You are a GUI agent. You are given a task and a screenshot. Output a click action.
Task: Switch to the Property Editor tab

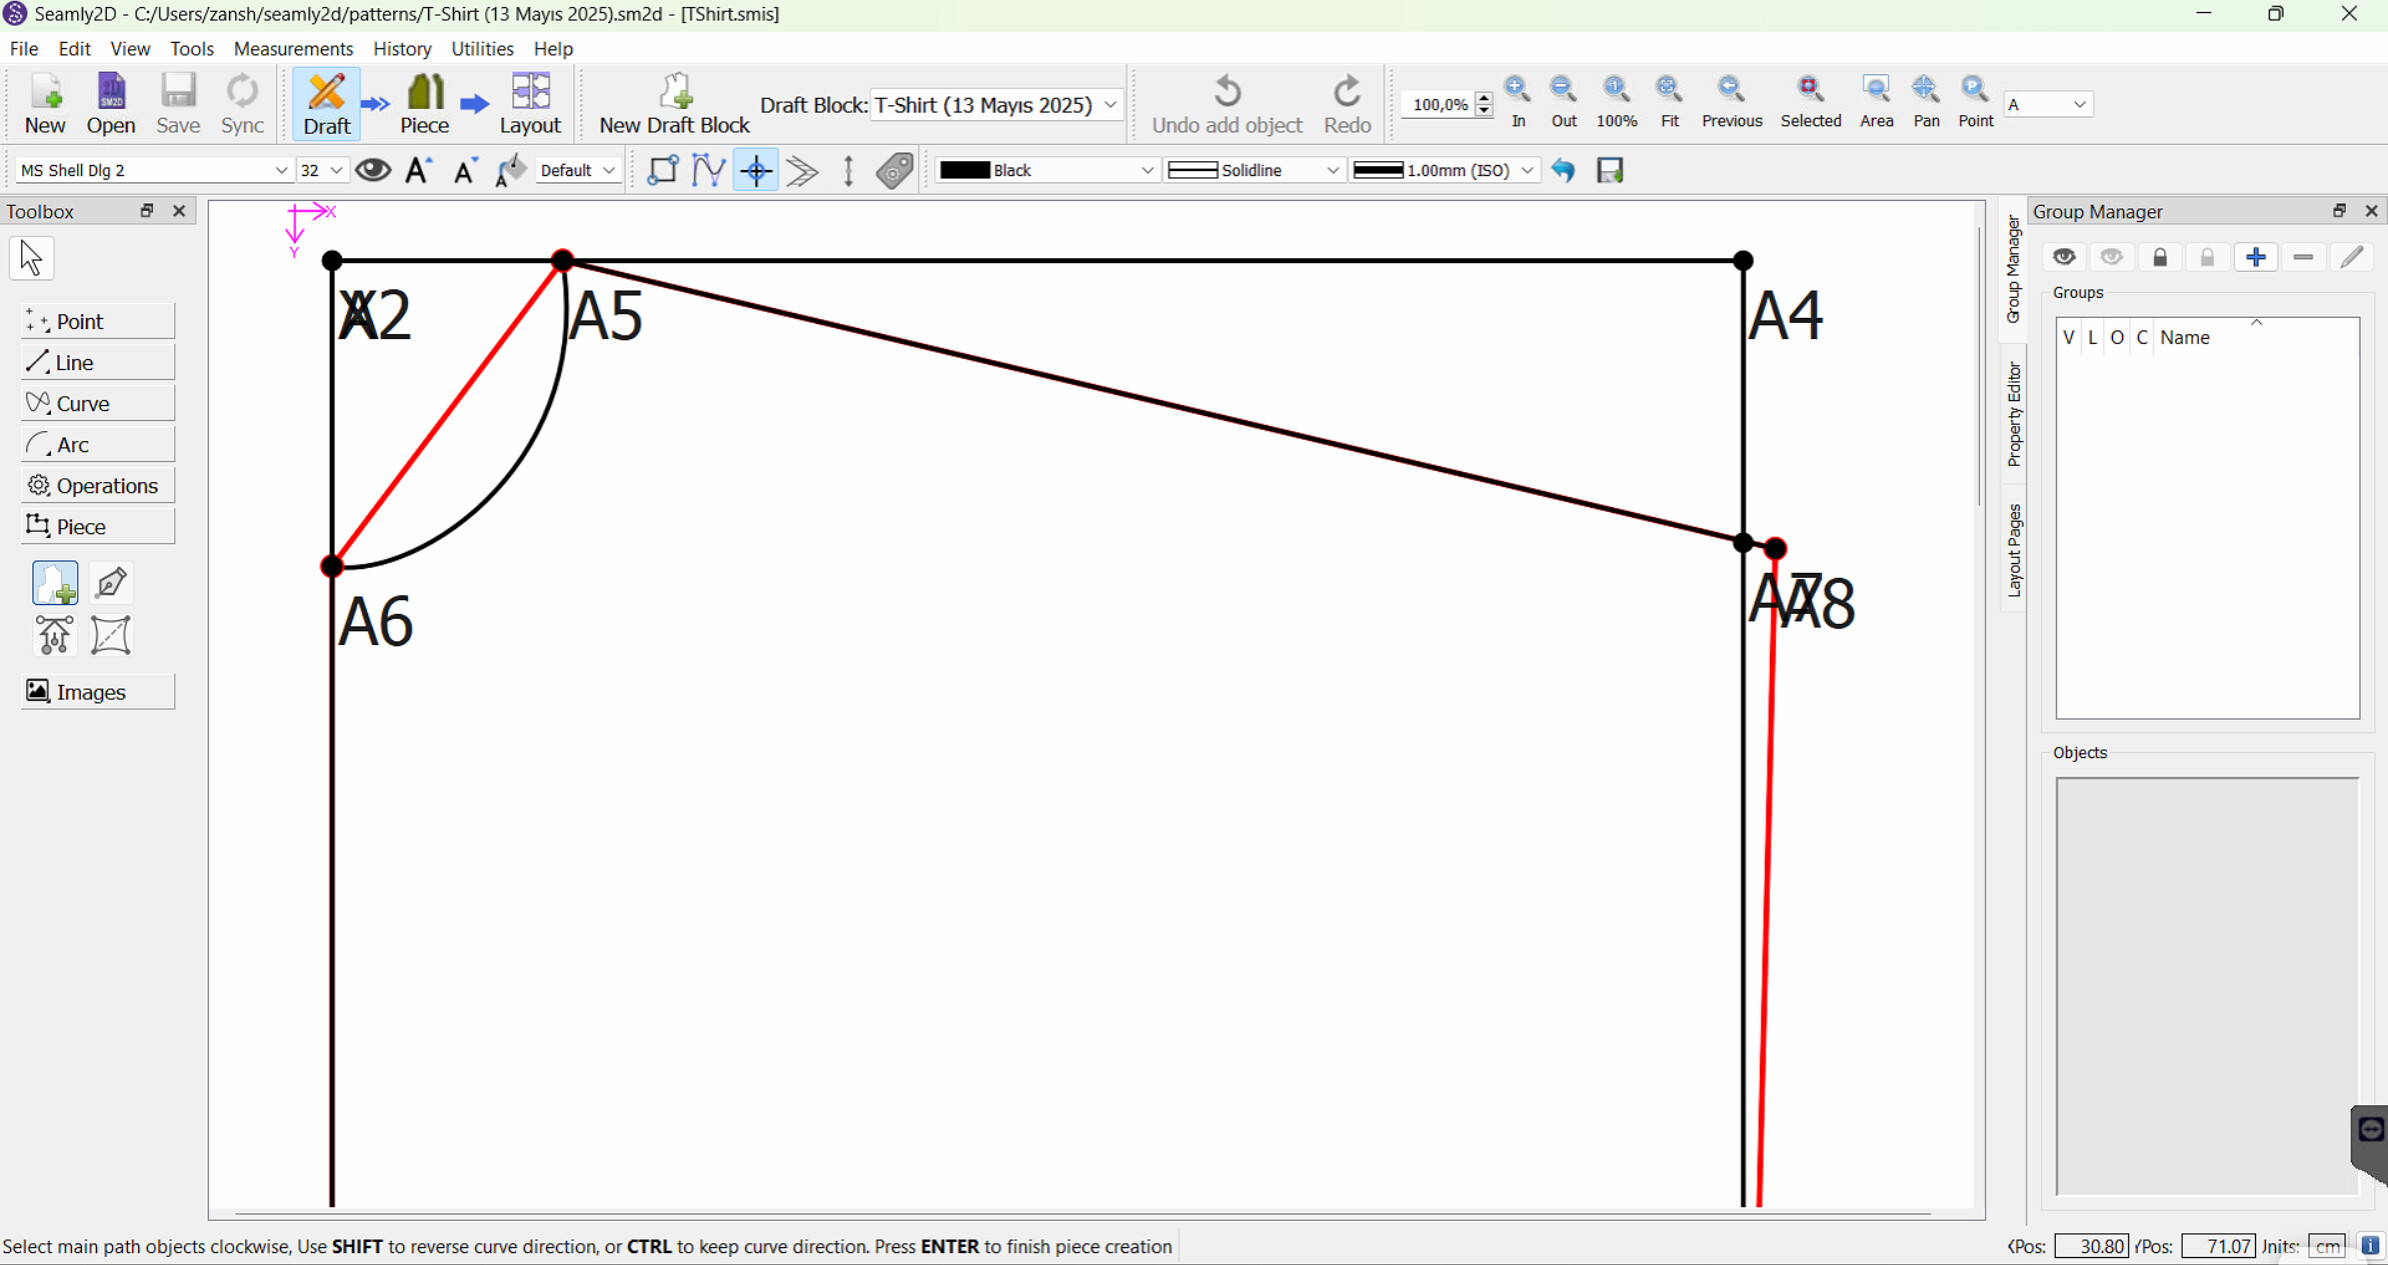point(2014,414)
